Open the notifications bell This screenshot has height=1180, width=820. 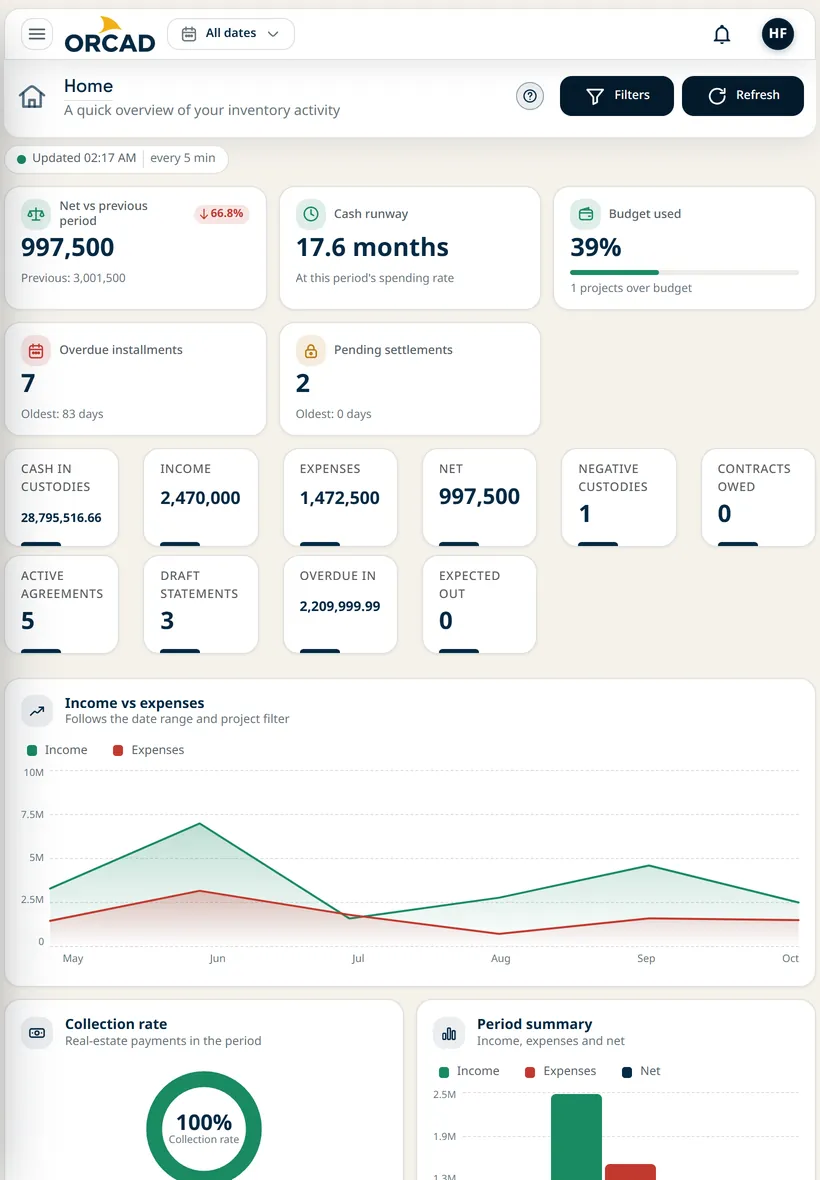coord(721,35)
